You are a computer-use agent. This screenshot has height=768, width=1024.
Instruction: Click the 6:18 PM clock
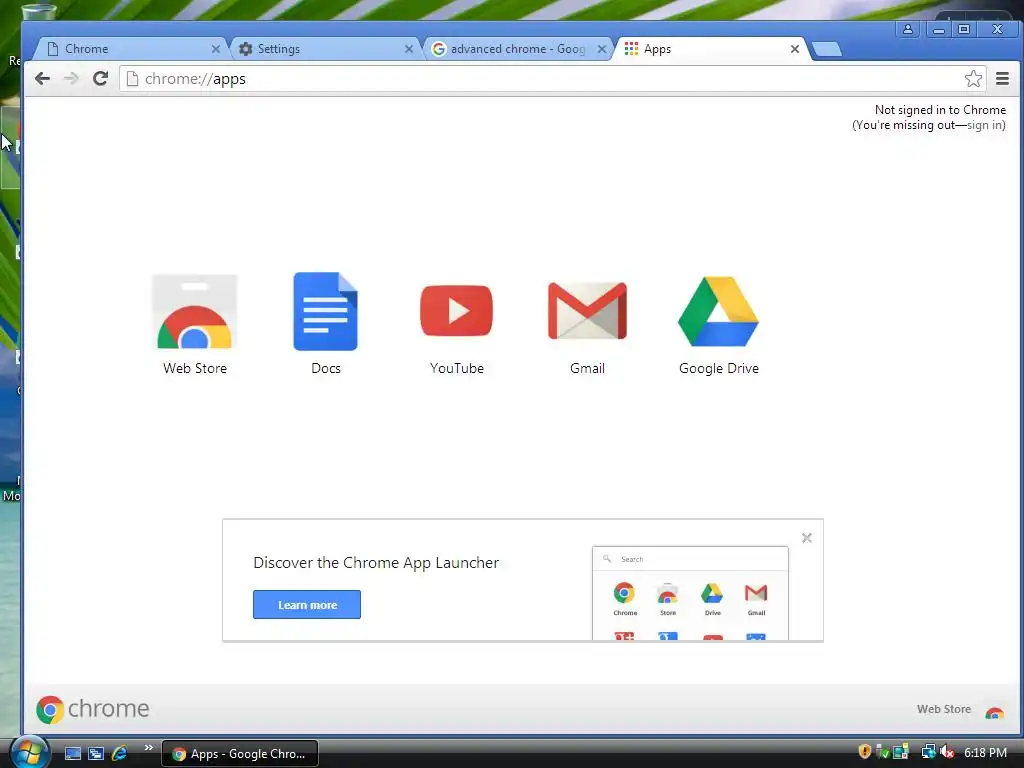point(985,753)
